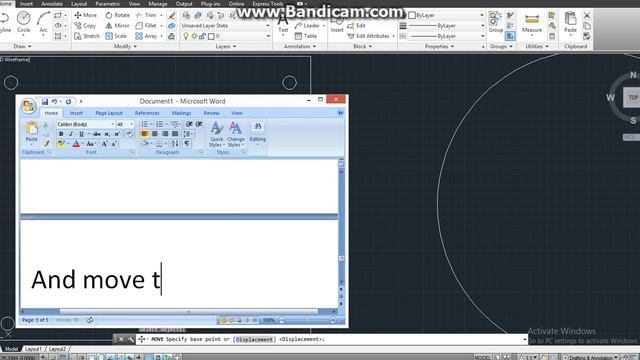Open the Express Tools tab

268,4
